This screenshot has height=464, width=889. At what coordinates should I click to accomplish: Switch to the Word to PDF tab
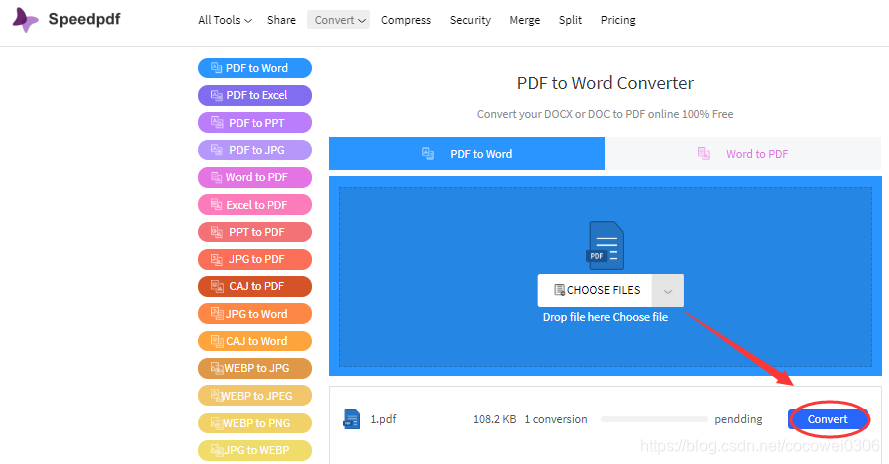click(x=743, y=153)
